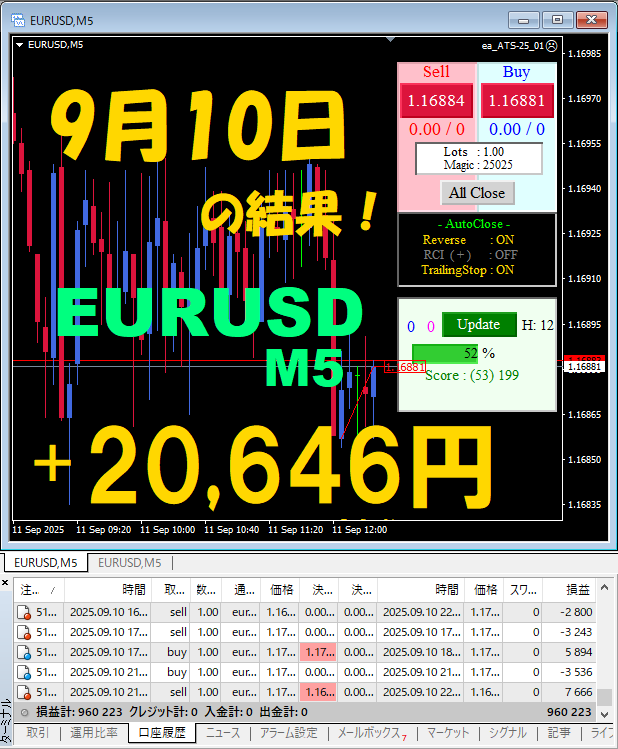Click the first 時間 open-time column header

(108, 590)
